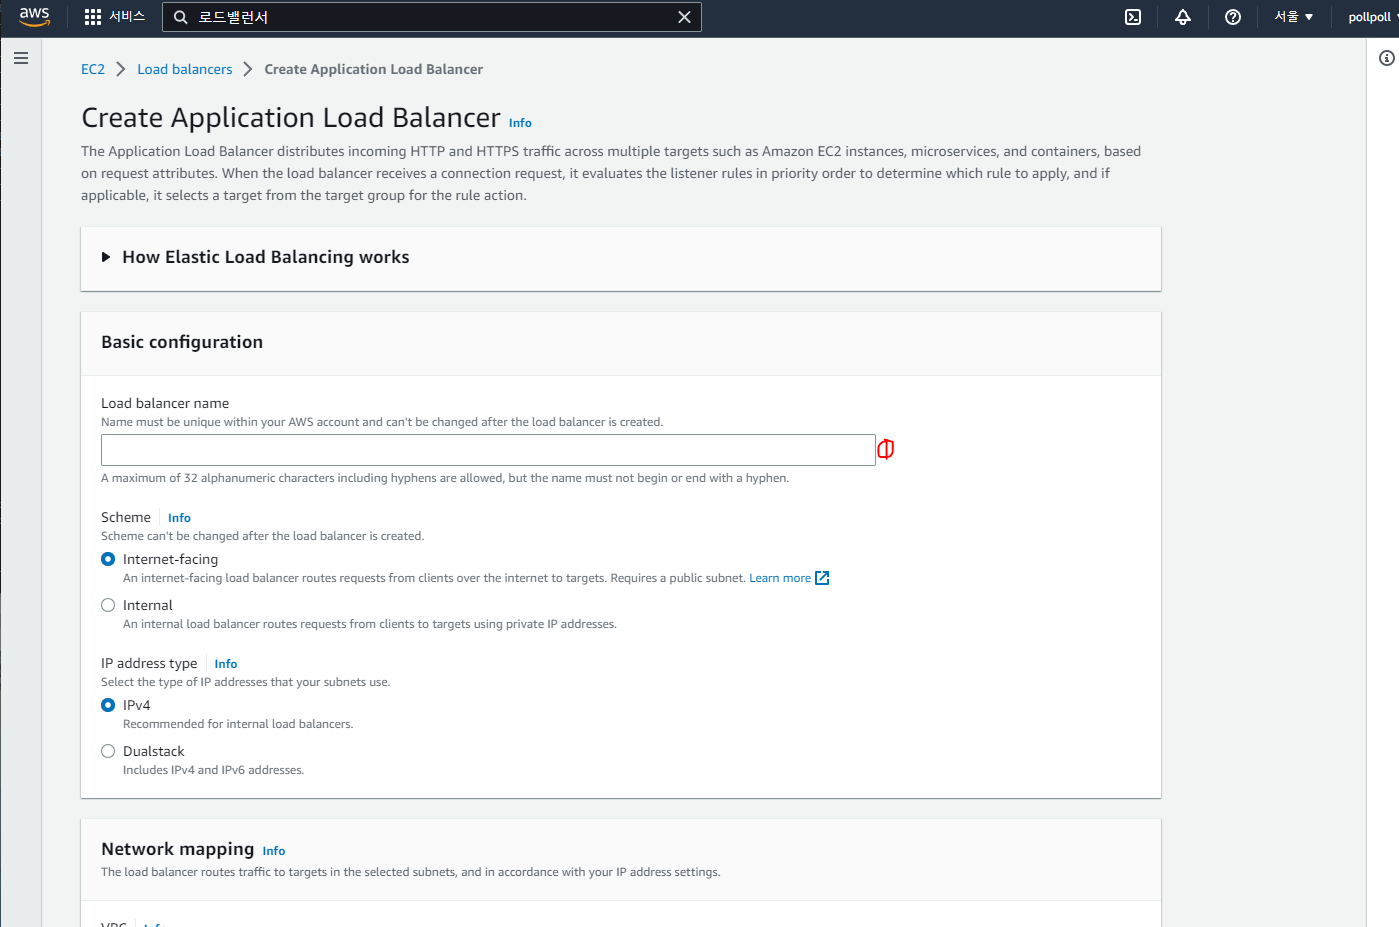The image size is (1399, 927).
Task: Open the 서울 region dropdown
Action: point(1294,17)
